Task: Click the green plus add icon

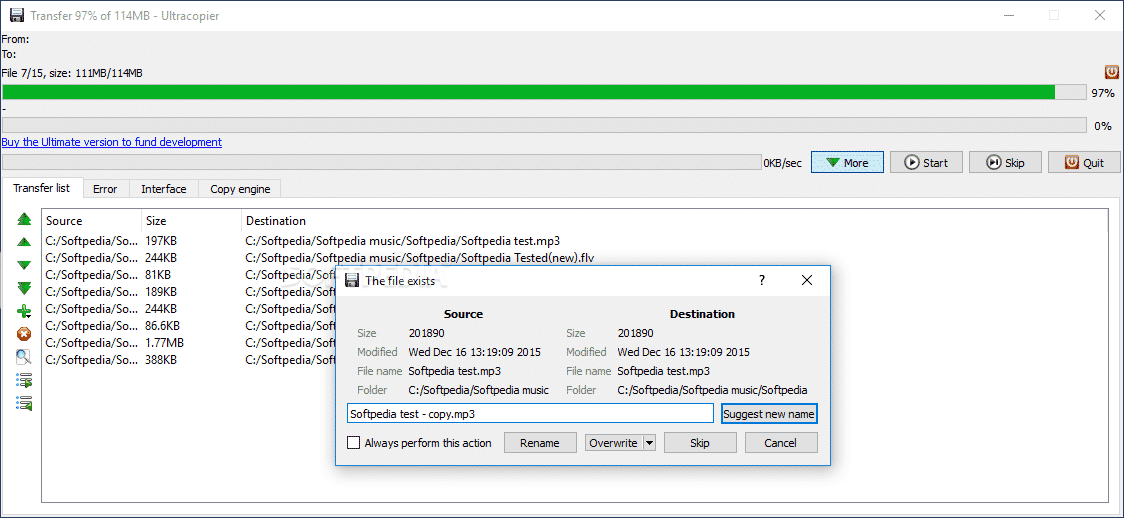Action: point(24,311)
